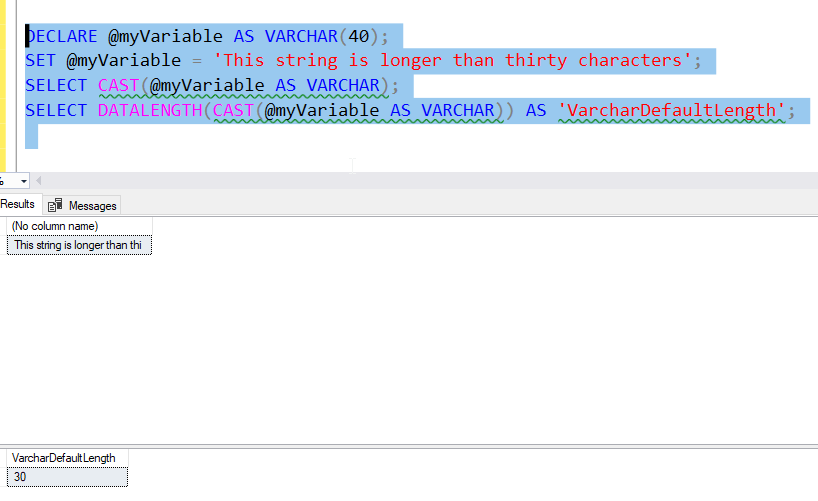Click @myVariable in the DECLARE line
Image resolution: width=818 pixels, height=501 pixels.
pyautogui.click(x=165, y=37)
